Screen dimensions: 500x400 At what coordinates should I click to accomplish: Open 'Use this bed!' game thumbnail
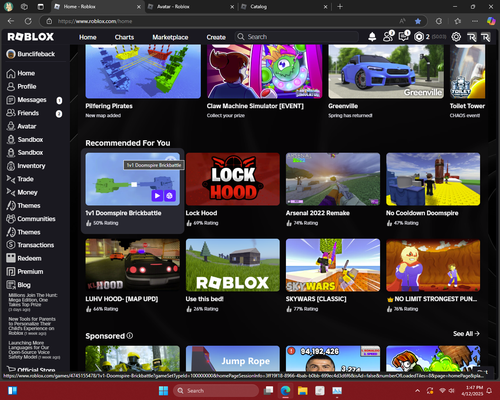coord(233,265)
